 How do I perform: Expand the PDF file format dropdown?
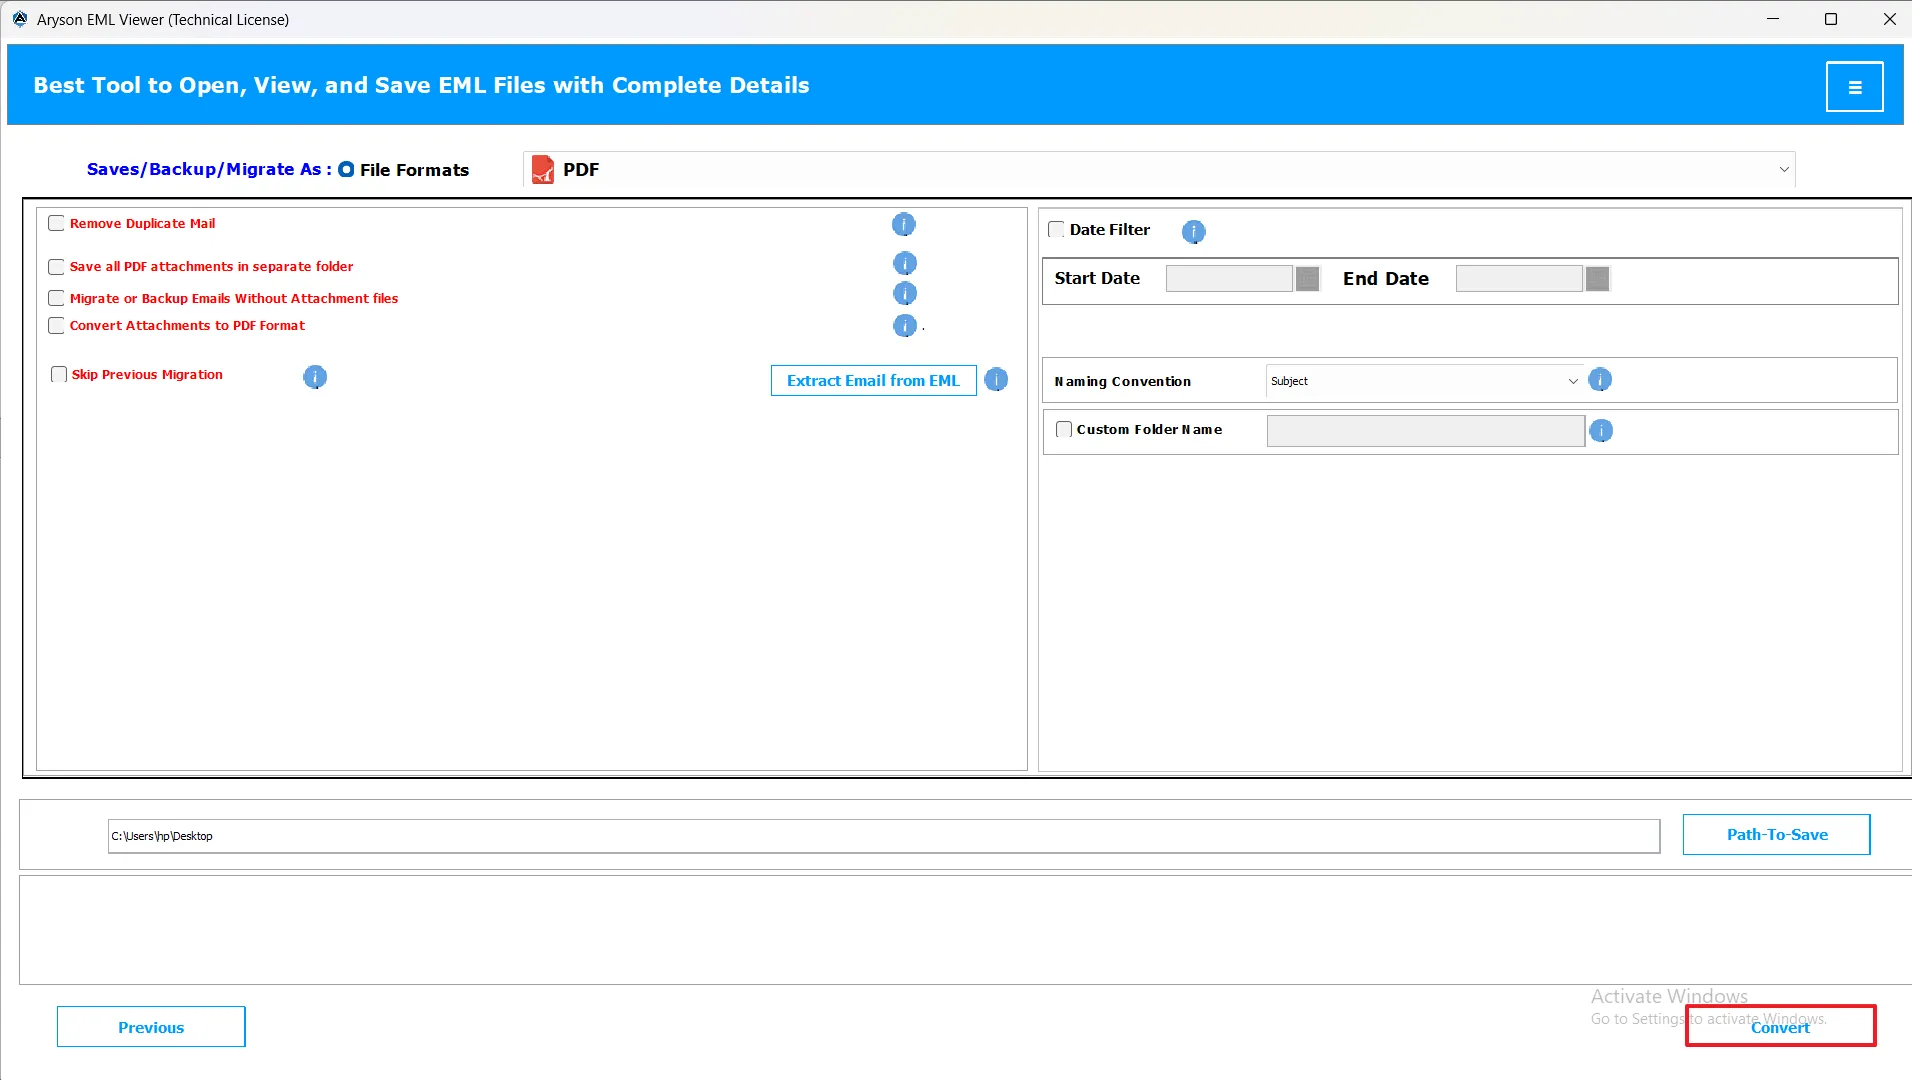tap(1783, 170)
